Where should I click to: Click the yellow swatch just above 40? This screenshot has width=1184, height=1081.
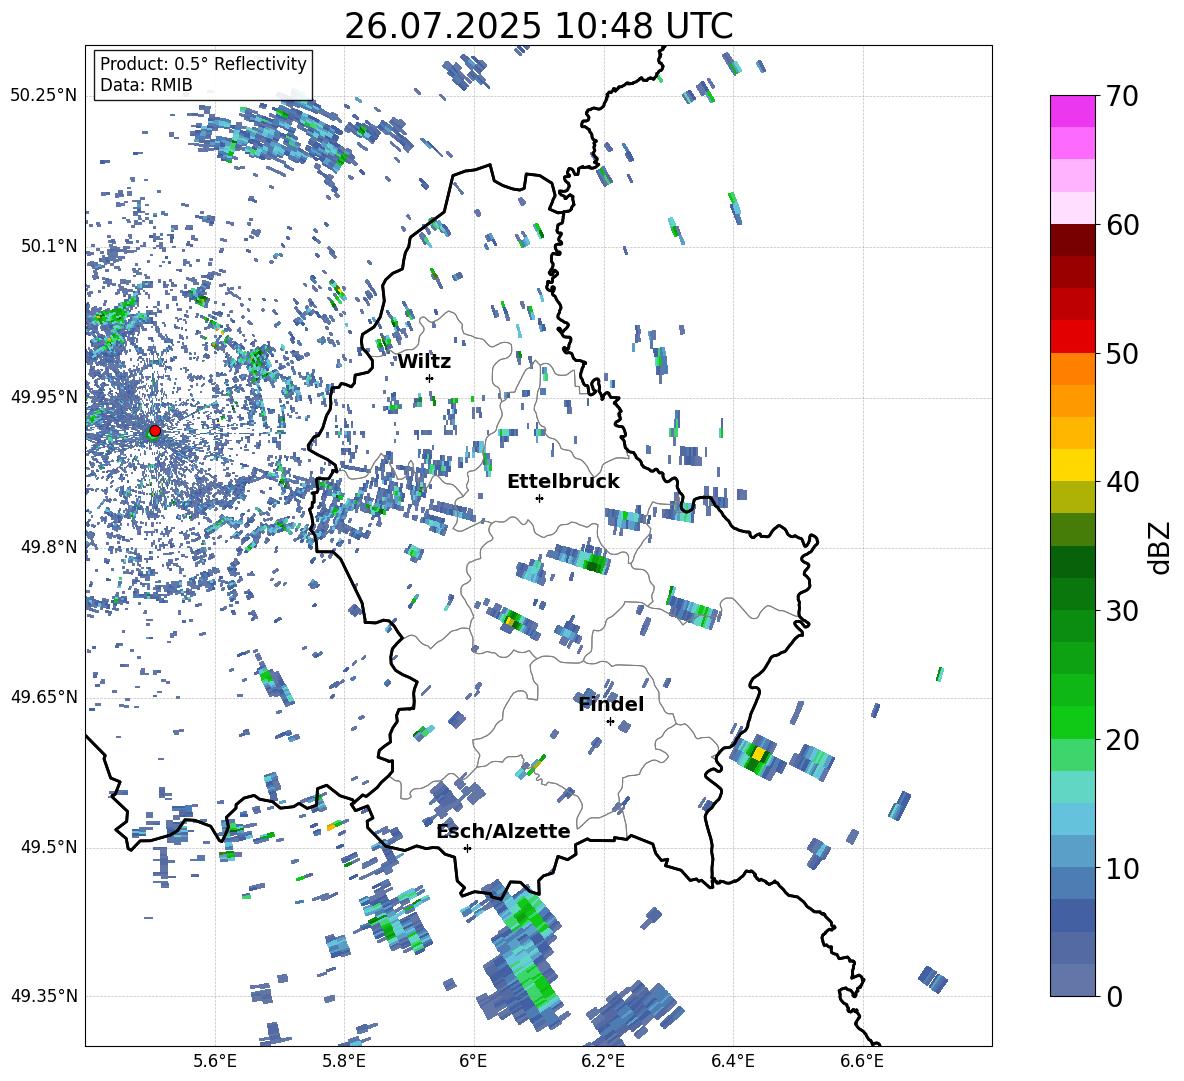[1072, 465]
